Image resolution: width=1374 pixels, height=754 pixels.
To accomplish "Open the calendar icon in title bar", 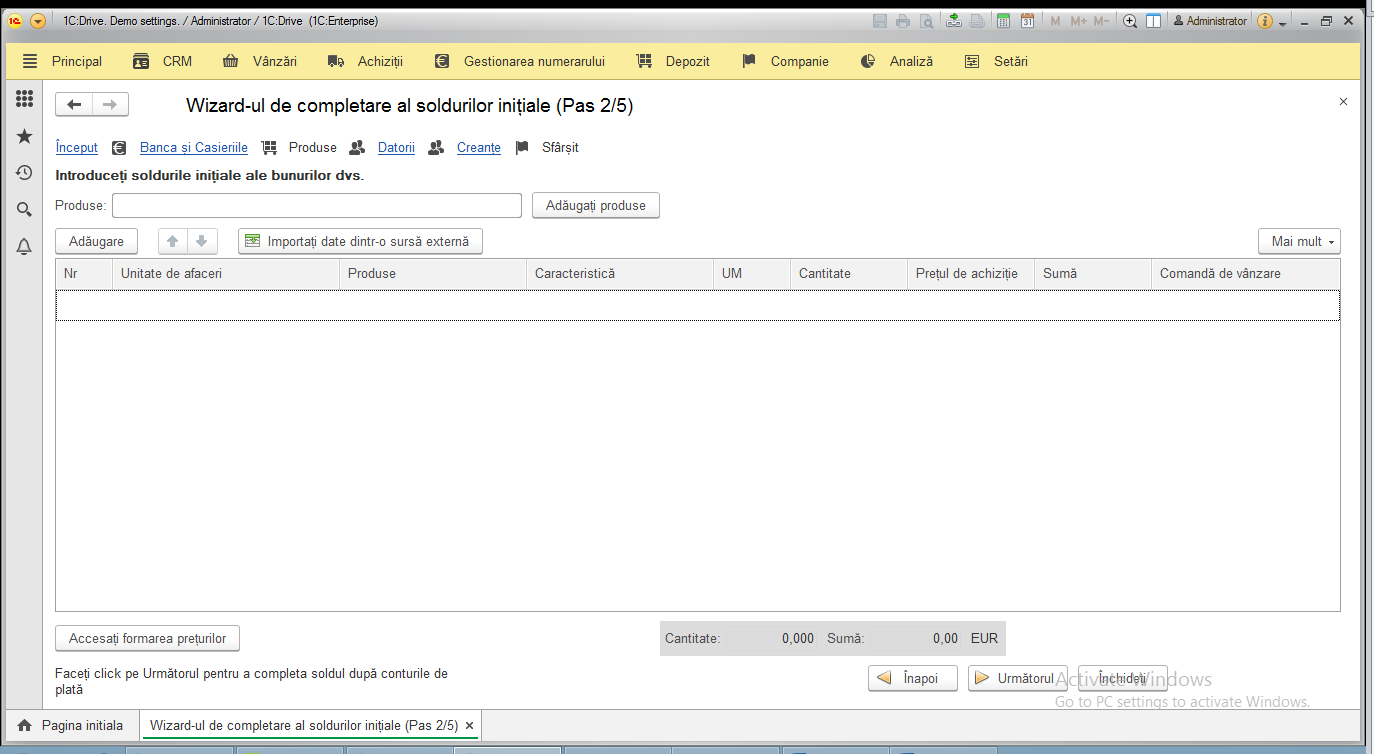I will (1026, 21).
